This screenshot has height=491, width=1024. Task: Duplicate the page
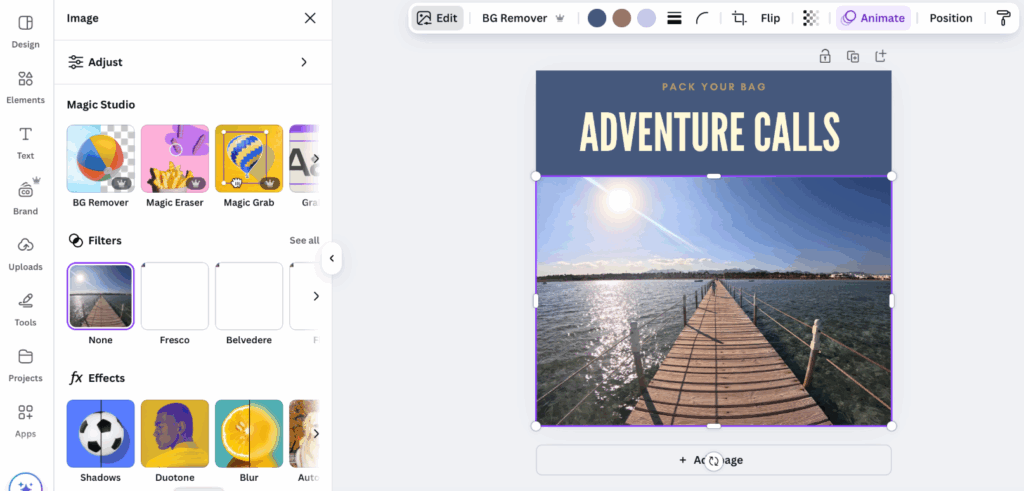[x=853, y=56]
